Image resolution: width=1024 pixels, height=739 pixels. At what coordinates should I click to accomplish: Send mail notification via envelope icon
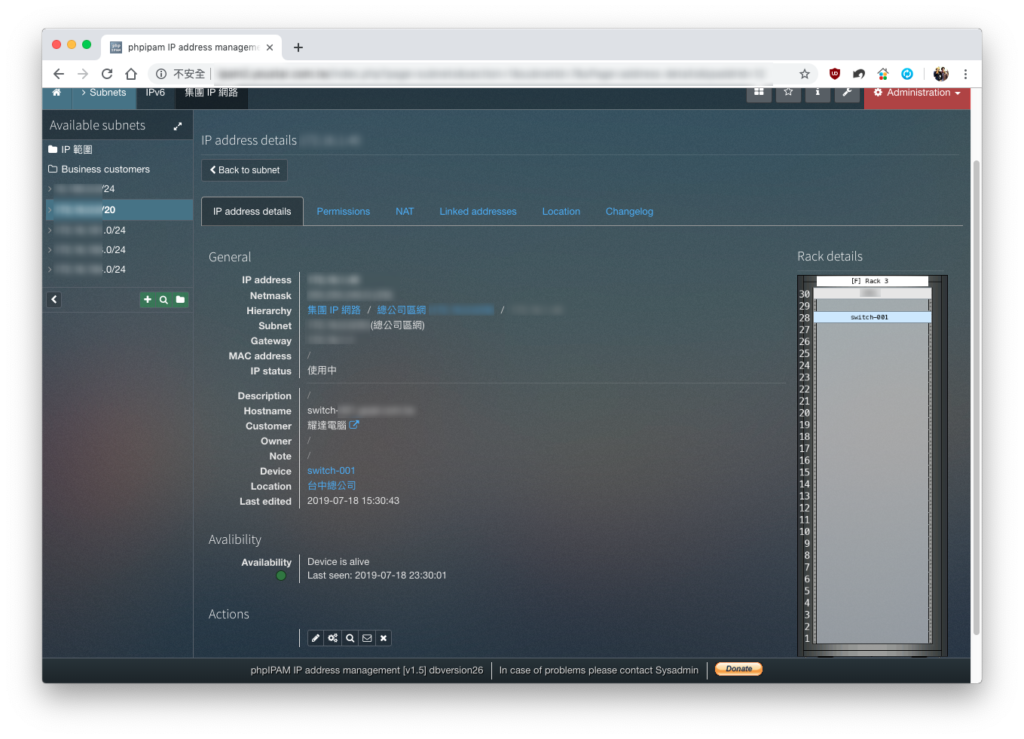[367, 638]
